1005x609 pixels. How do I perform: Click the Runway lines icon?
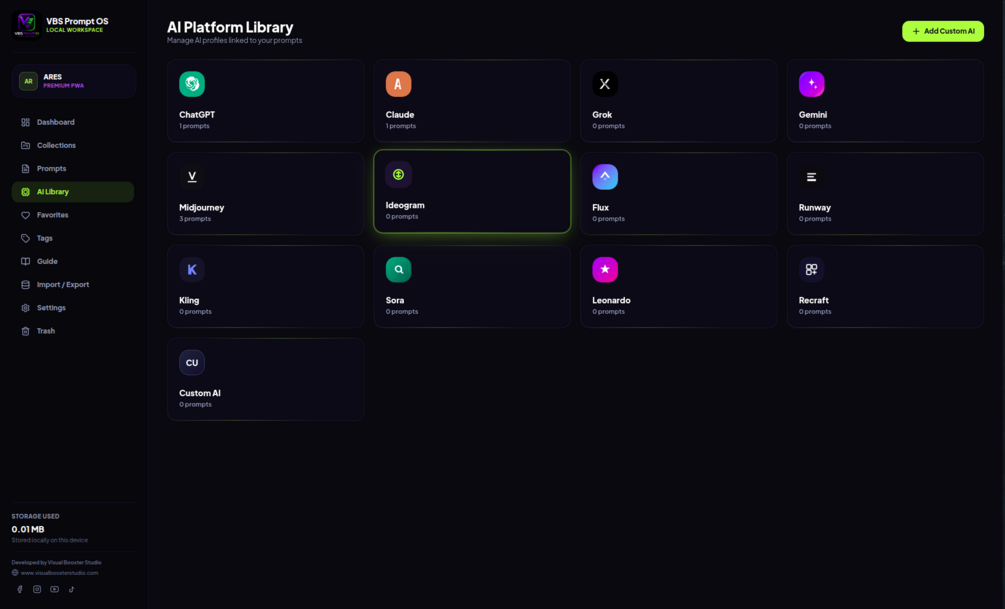pos(811,177)
